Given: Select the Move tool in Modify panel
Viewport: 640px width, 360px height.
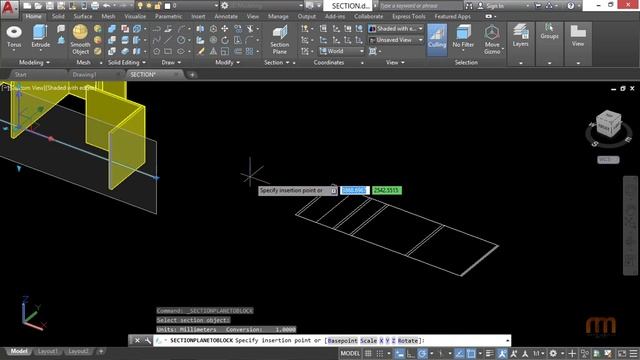Looking at the screenshot, I should 225,29.
